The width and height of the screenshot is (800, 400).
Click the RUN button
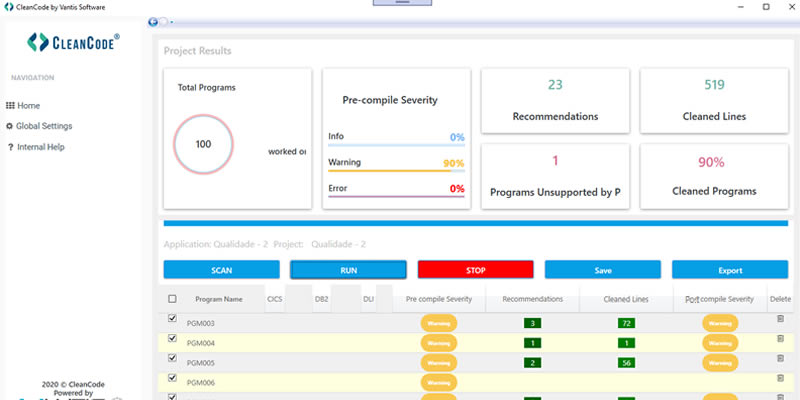348,270
